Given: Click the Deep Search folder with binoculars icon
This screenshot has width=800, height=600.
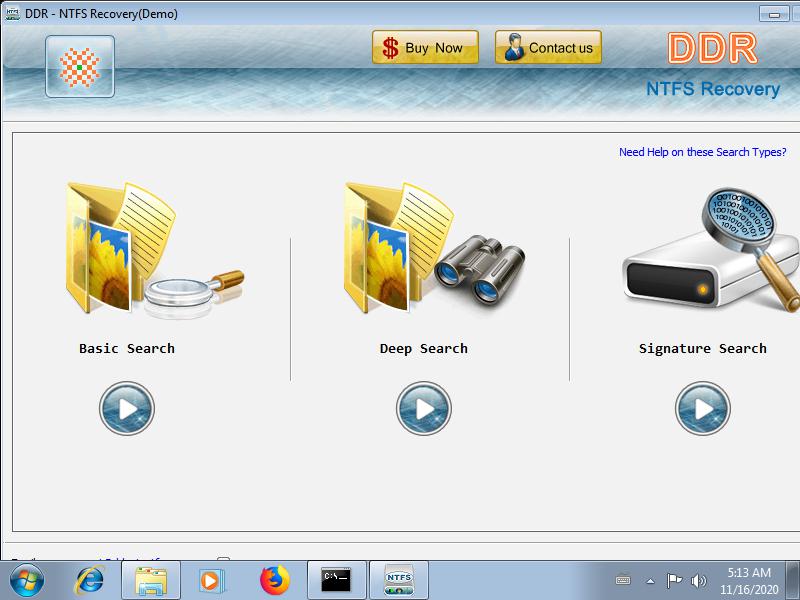Looking at the screenshot, I should point(434,247).
